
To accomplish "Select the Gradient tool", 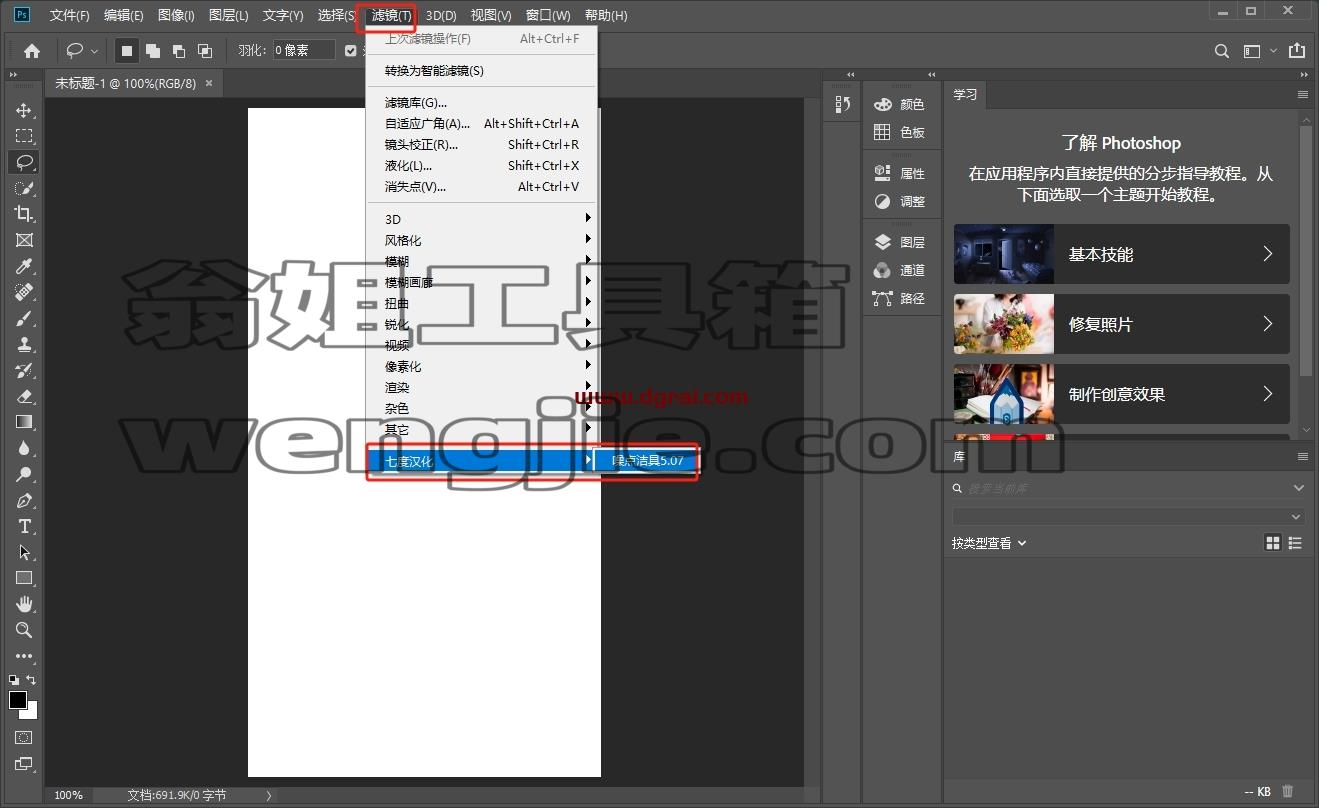I will click(24, 422).
